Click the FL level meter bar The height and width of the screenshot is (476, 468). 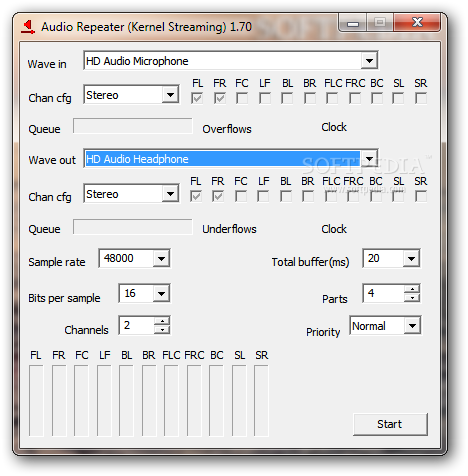(x=36, y=401)
